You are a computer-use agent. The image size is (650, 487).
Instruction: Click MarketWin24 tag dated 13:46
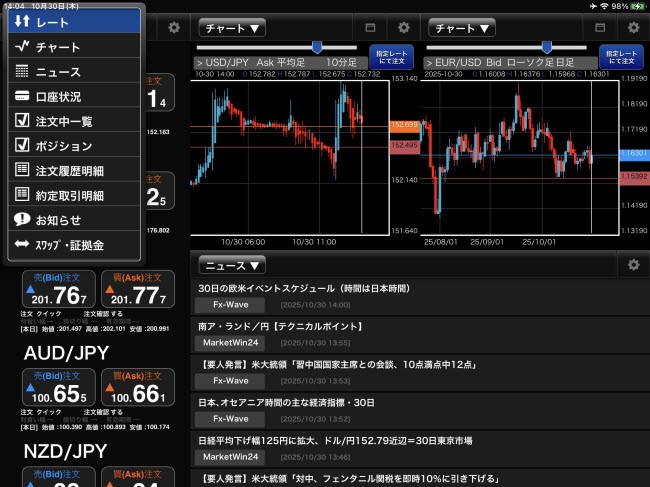[x=230, y=457]
